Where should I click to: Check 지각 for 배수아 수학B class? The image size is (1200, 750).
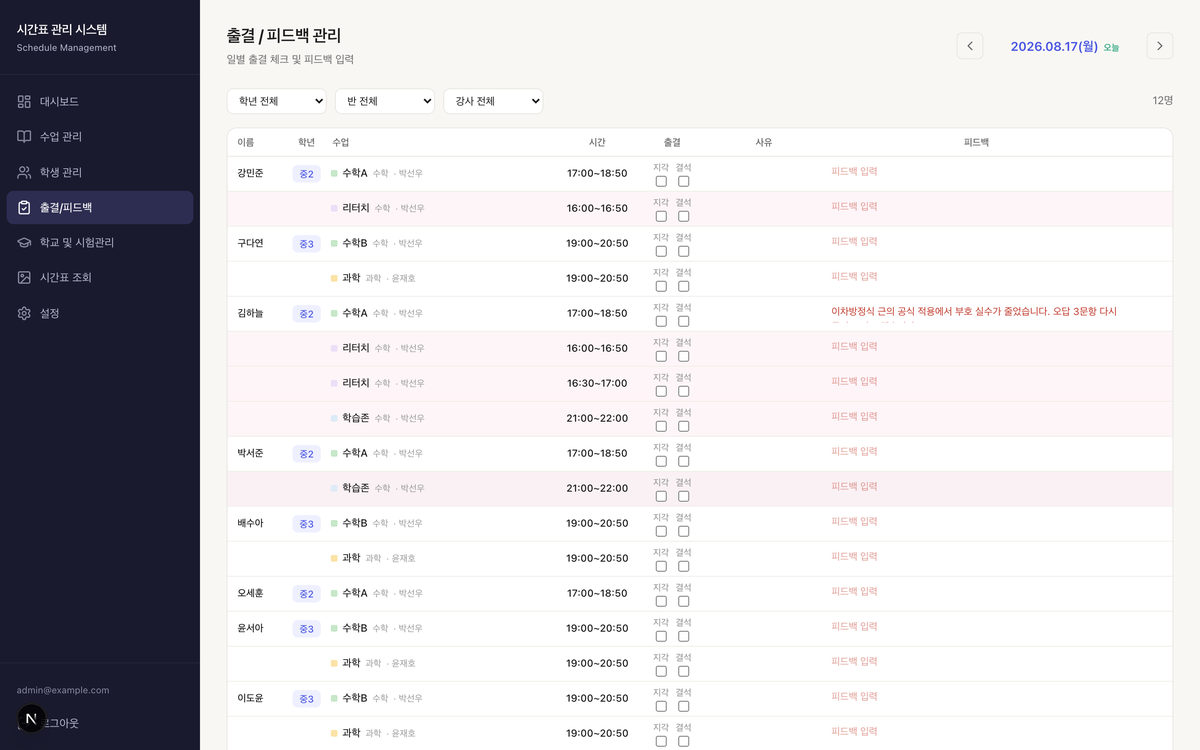tap(661, 531)
